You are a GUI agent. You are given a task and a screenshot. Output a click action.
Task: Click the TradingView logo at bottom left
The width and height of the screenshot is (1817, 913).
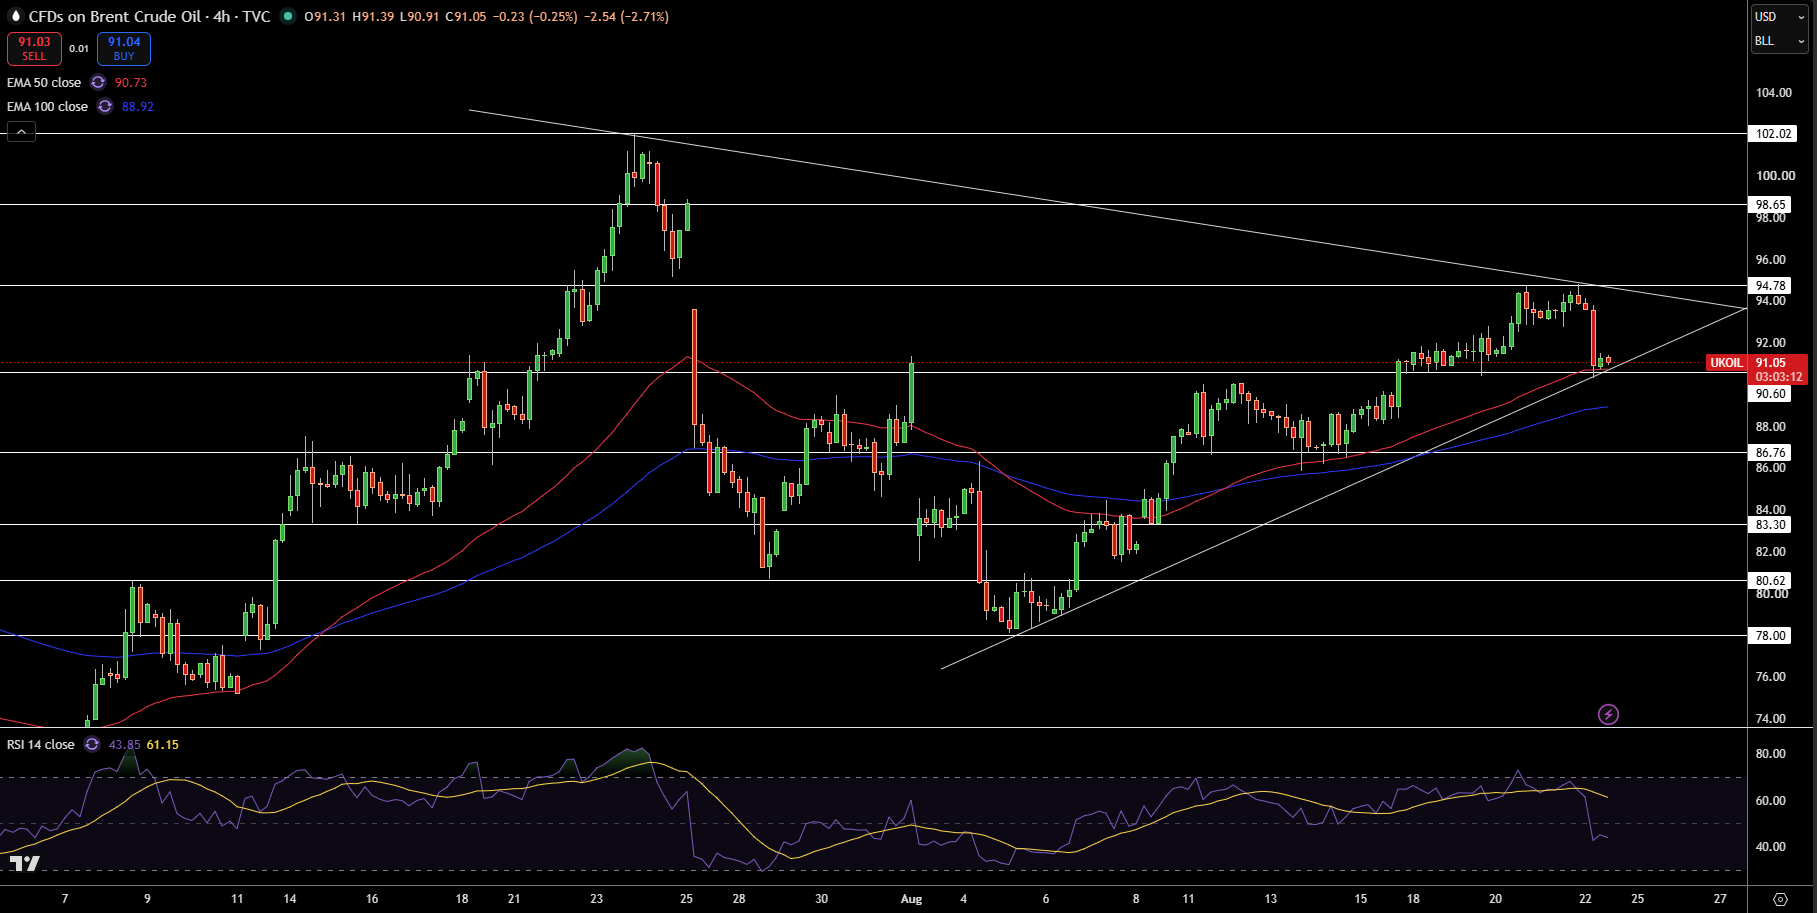[x=25, y=864]
